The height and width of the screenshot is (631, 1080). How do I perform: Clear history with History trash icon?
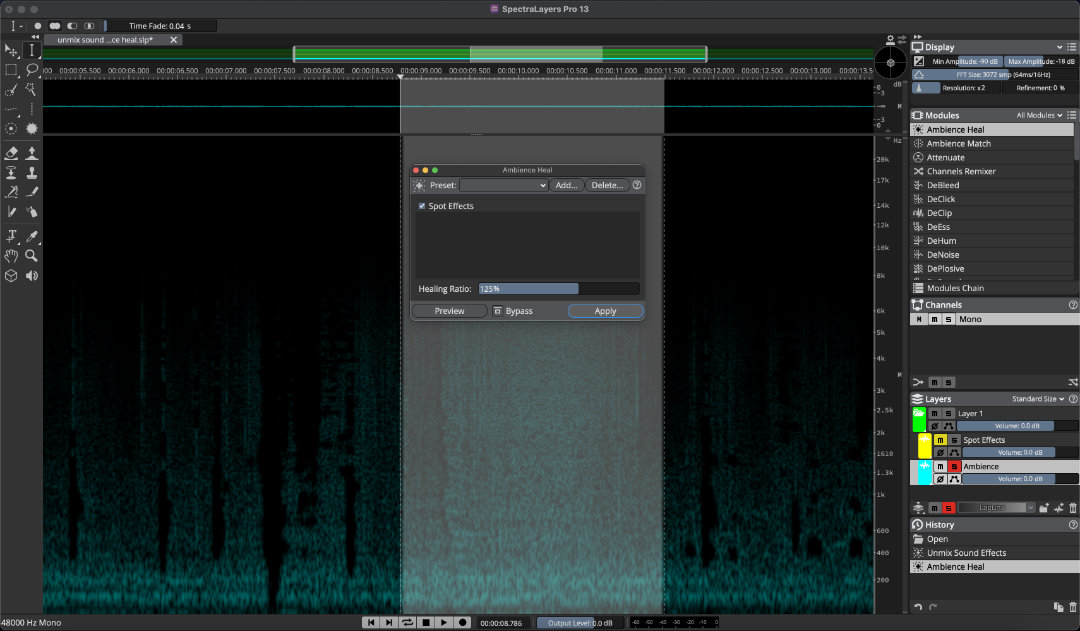click(1072, 607)
